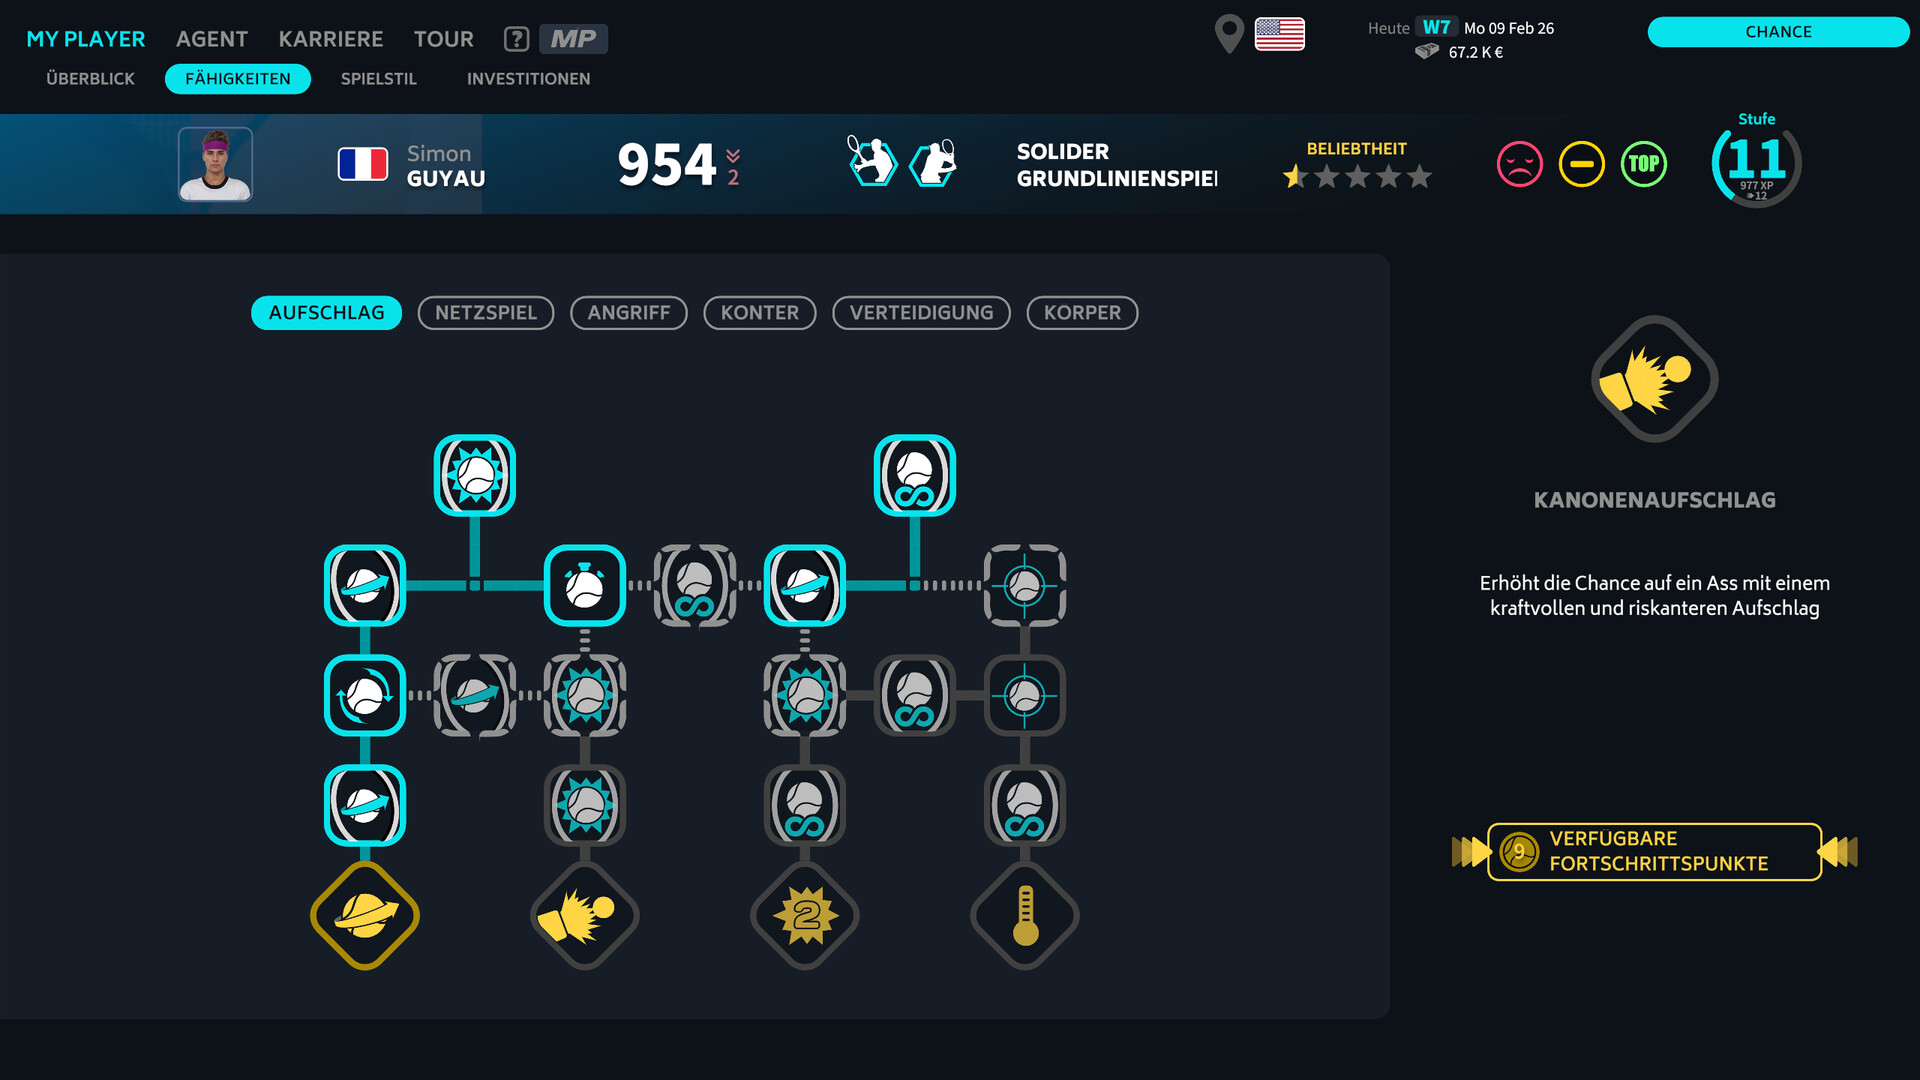Select the Aufschlag skill category
The image size is (1920, 1080).
pyautogui.click(x=326, y=313)
